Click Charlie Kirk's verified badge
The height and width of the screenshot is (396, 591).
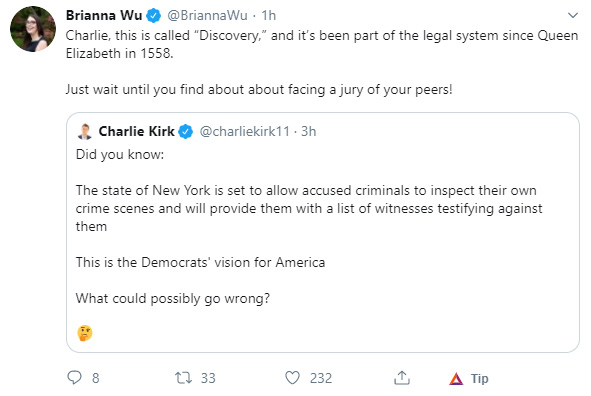tap(185, 131)
